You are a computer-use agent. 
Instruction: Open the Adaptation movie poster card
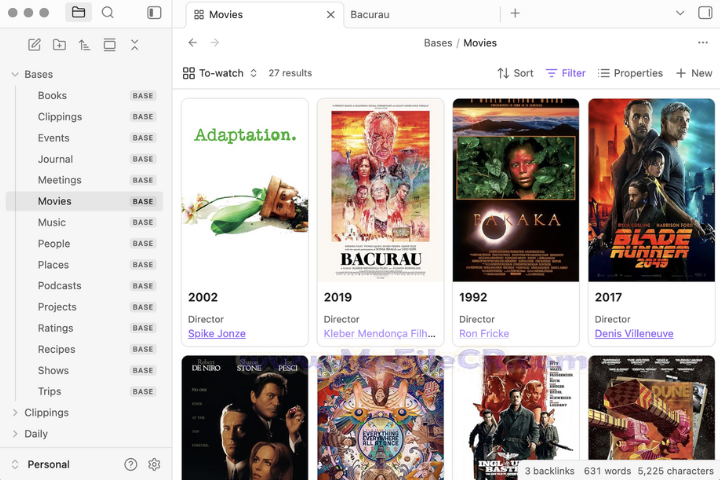(245, 190)
